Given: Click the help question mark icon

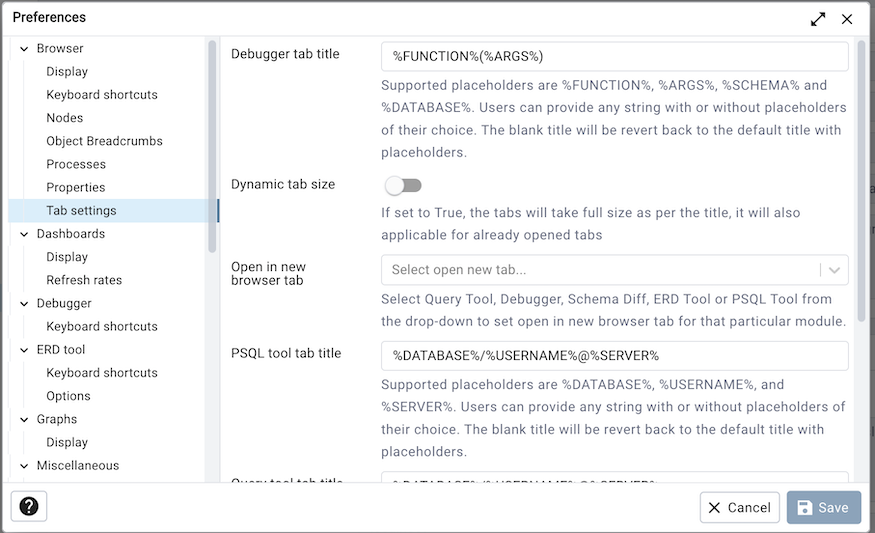Looking at the screenshot, I should (x=29, y=507).
